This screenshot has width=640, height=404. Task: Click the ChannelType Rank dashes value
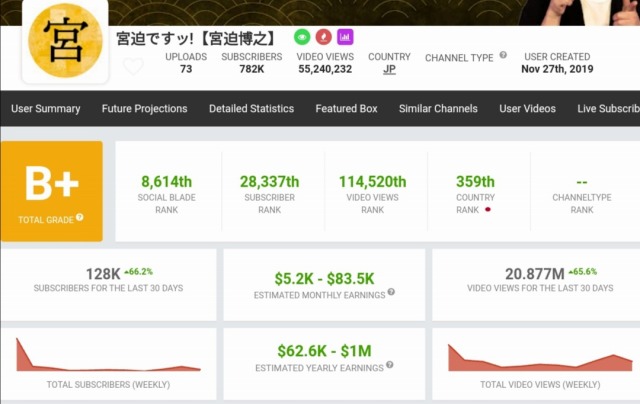(582, 182)
